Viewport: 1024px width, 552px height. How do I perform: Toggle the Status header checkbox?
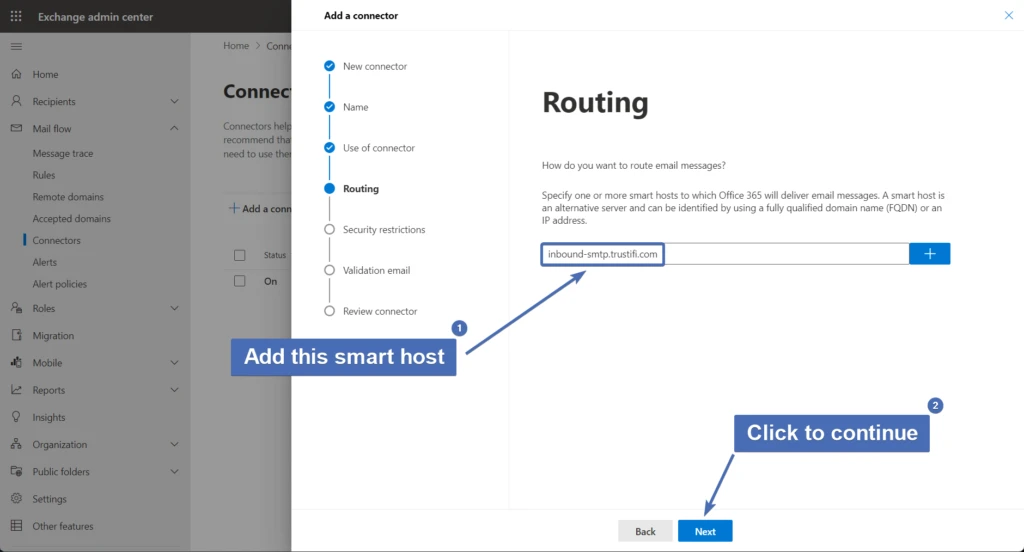click(x=240, y=255)
